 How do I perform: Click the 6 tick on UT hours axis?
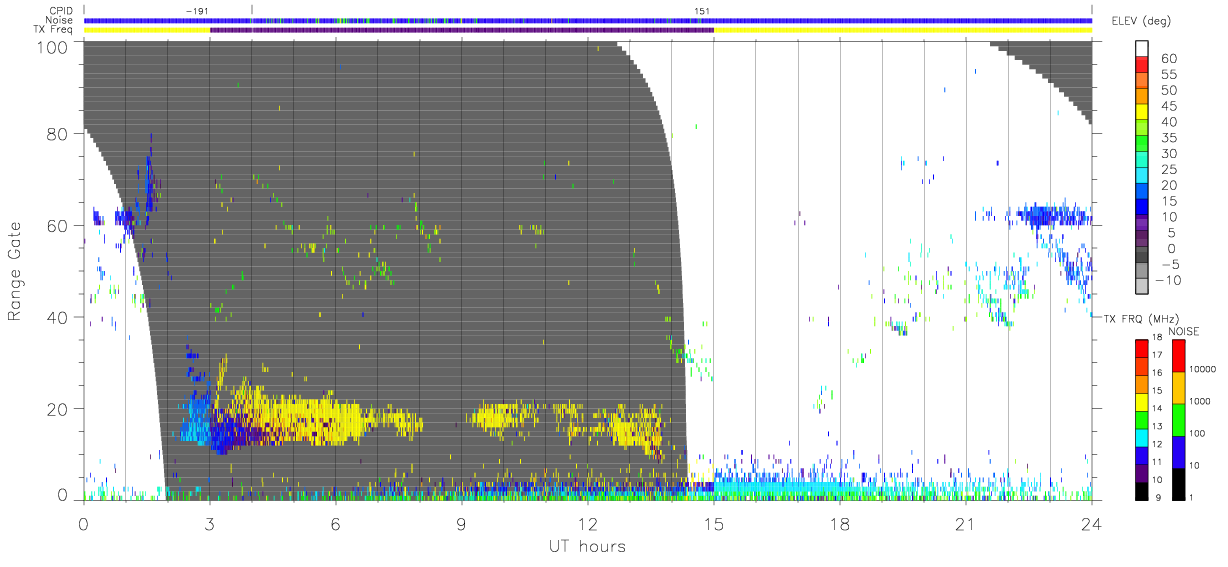point(335,523)
